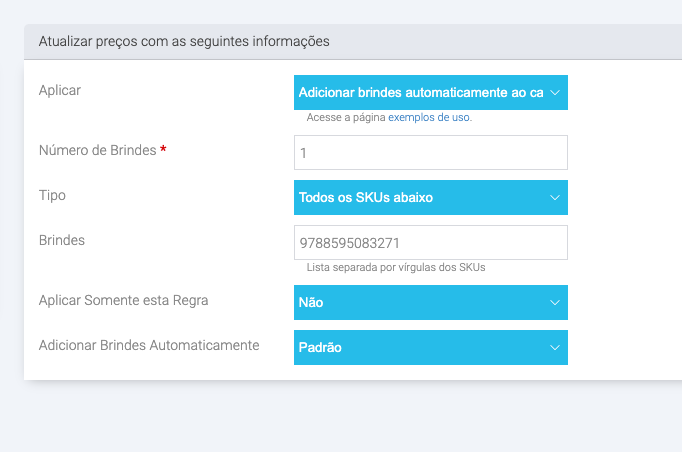Expand the 'Todos os SKUs abaixo' select

tap(420, 197)
